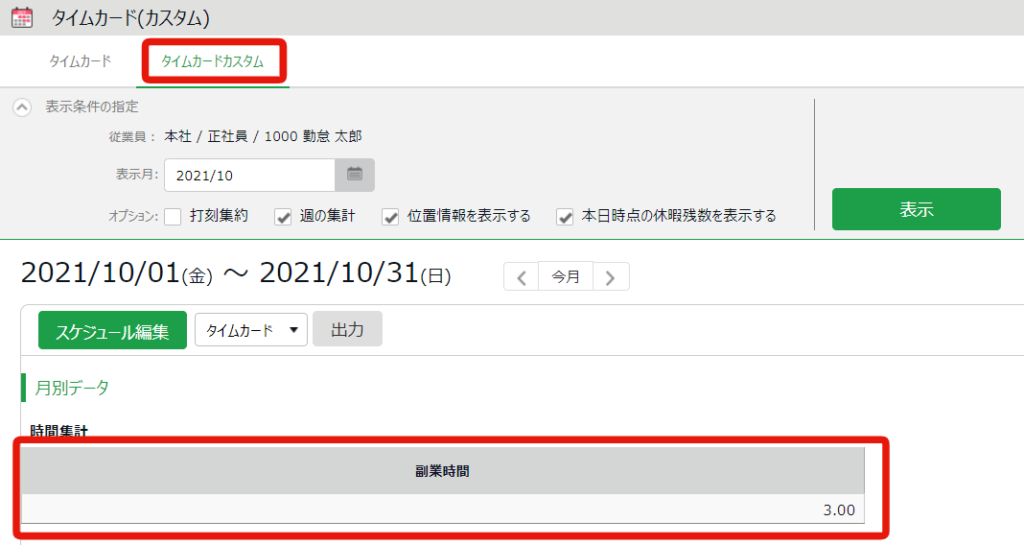Jump to 今月 in the navigator
Screen dimensions: 1024x545
click(566, 277)
